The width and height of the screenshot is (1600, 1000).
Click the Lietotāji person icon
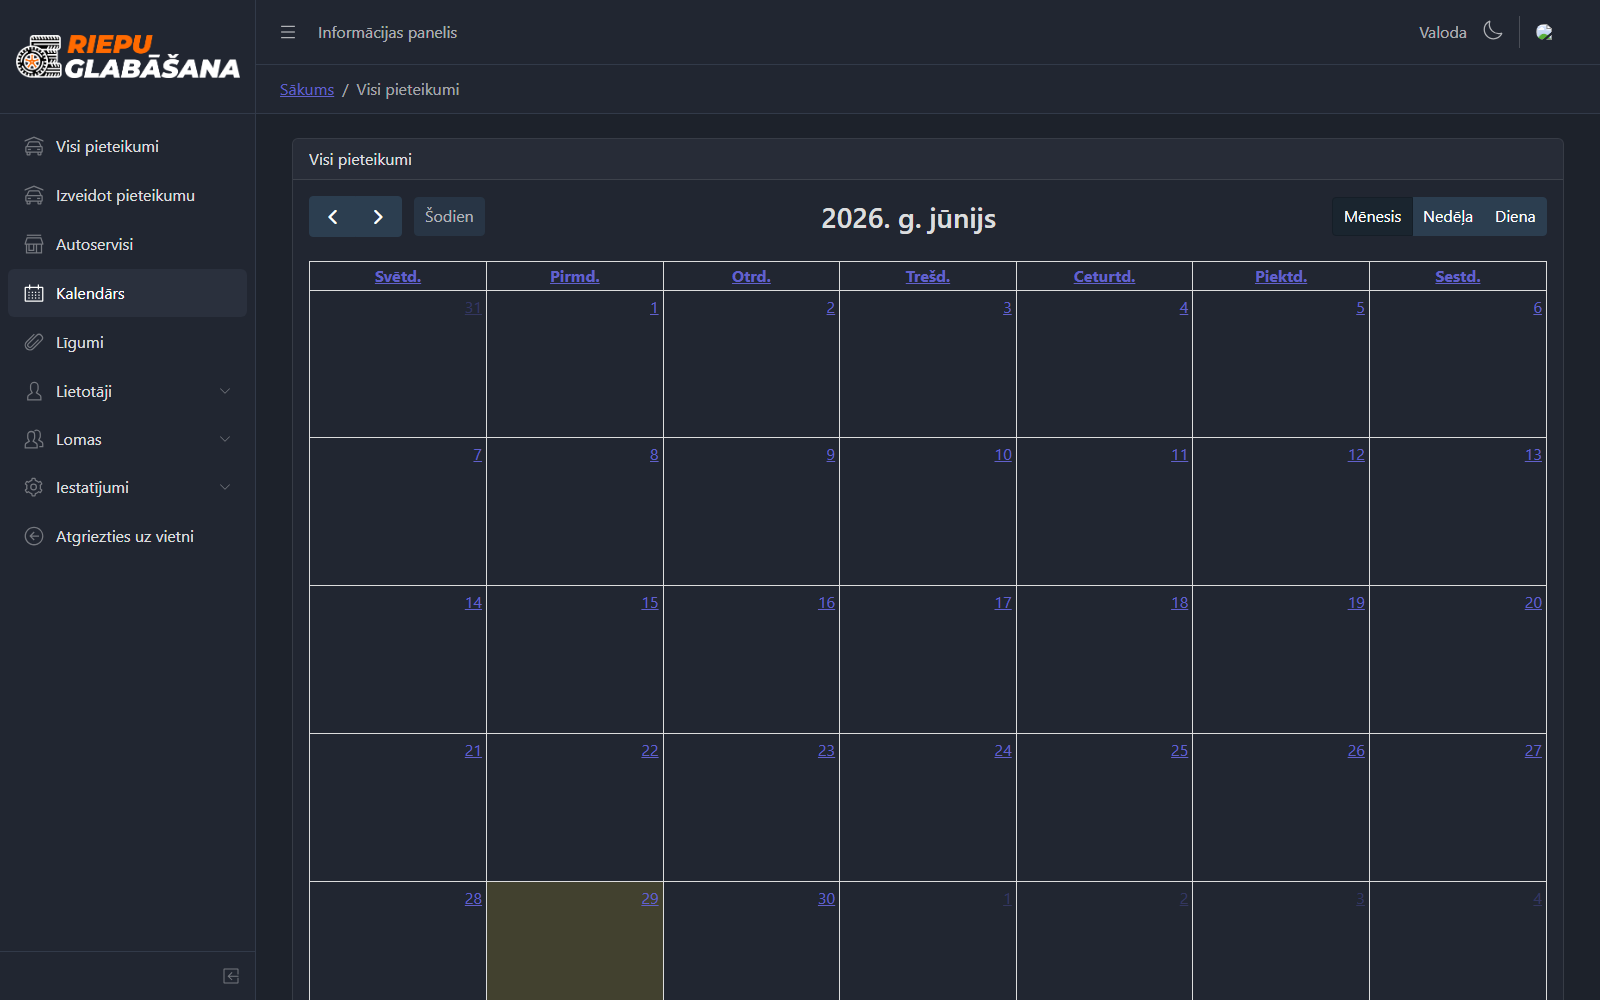(x=34, y=391)
